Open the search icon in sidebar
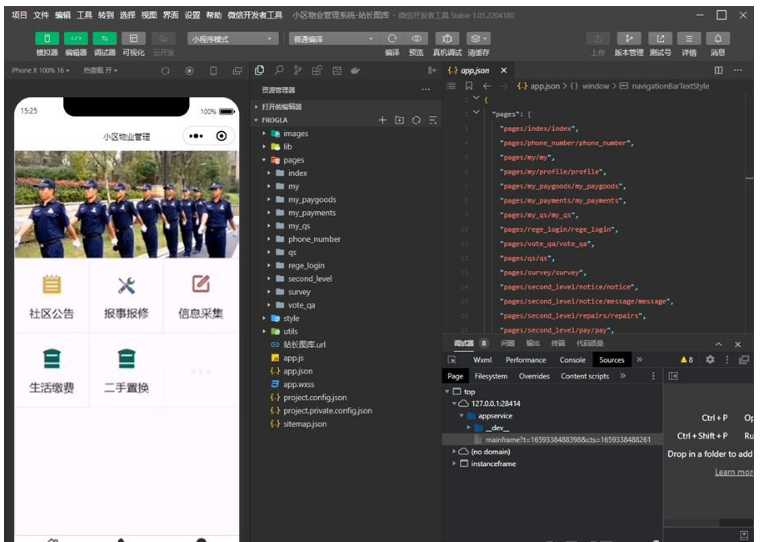 coord(279,71)
